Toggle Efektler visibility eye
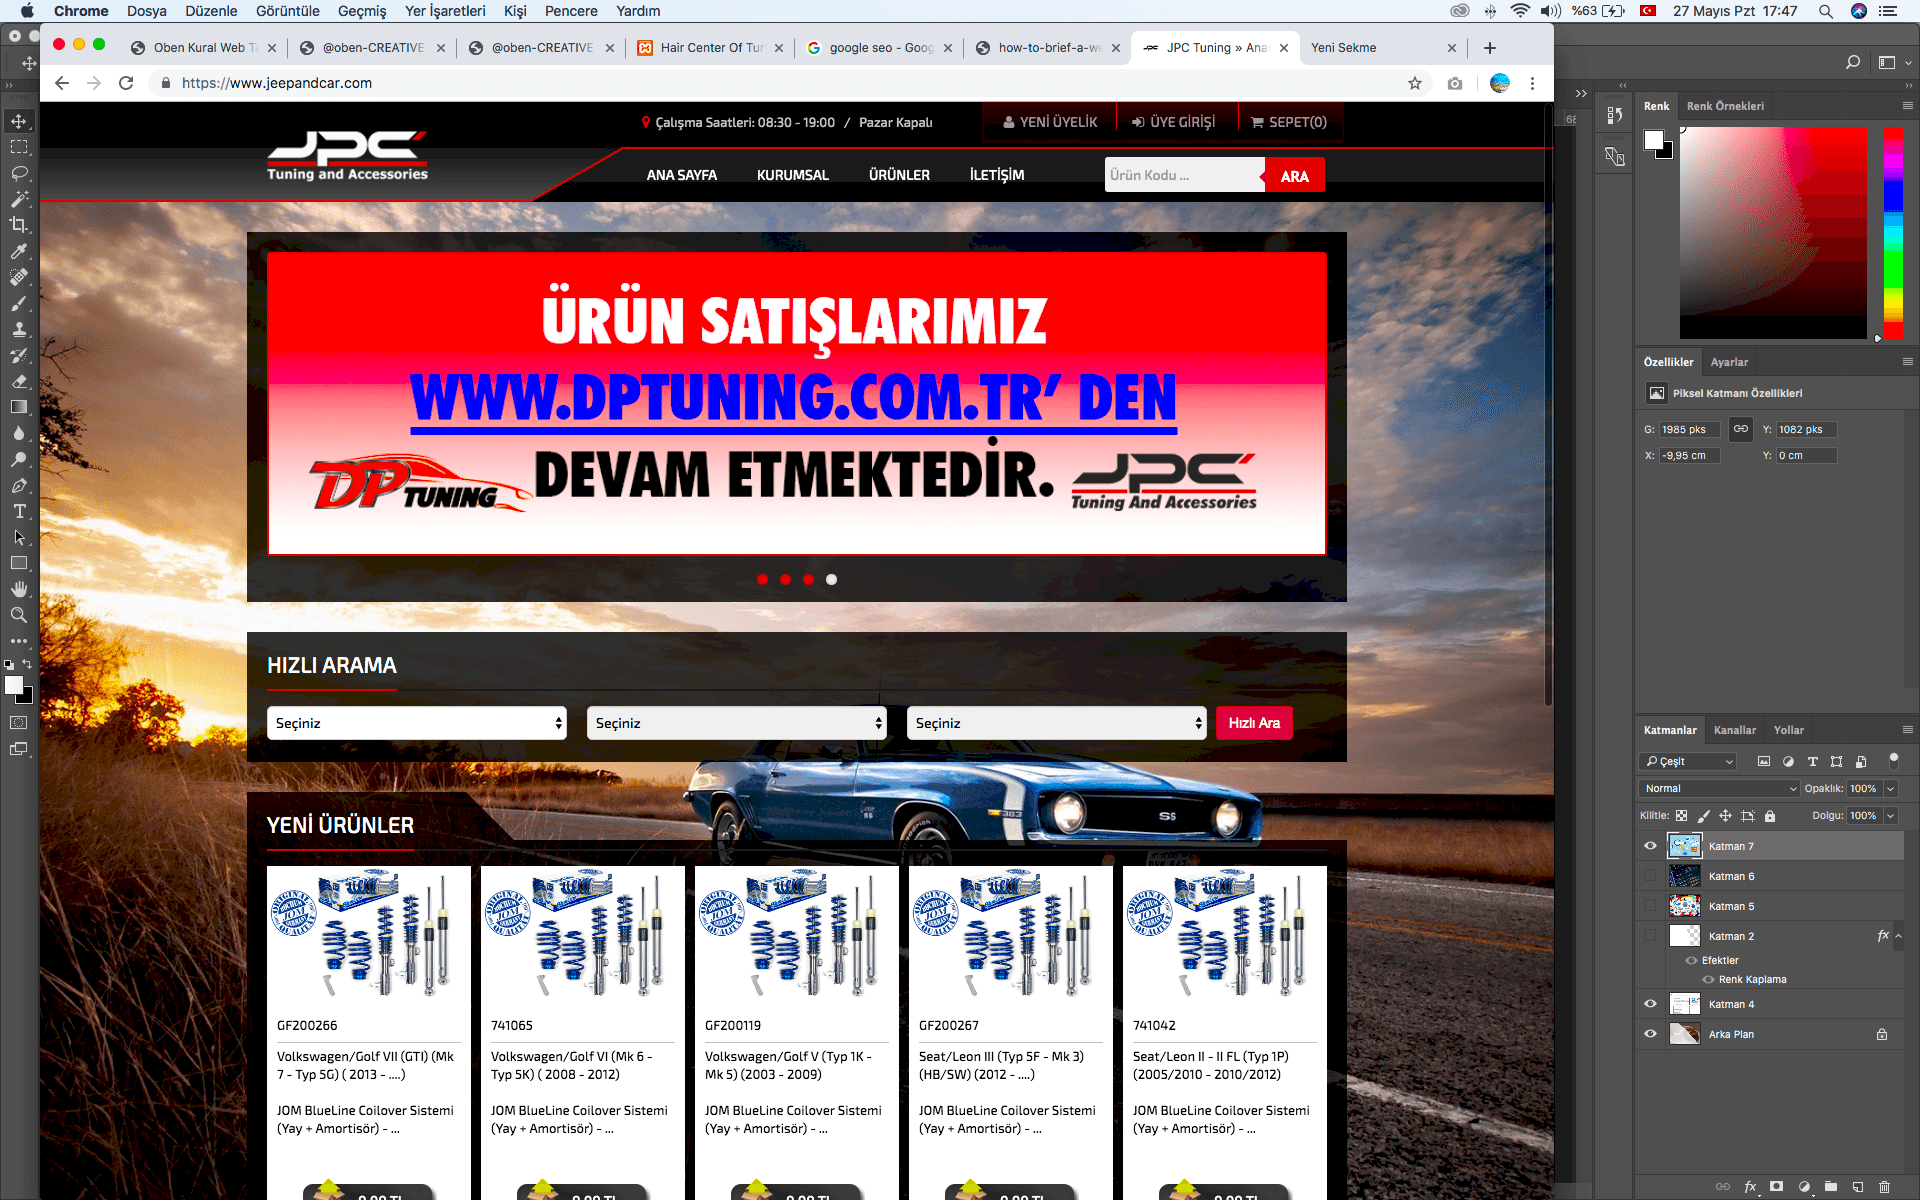This screenshot has height=1200, width=1920. [x=1691, y=960]
